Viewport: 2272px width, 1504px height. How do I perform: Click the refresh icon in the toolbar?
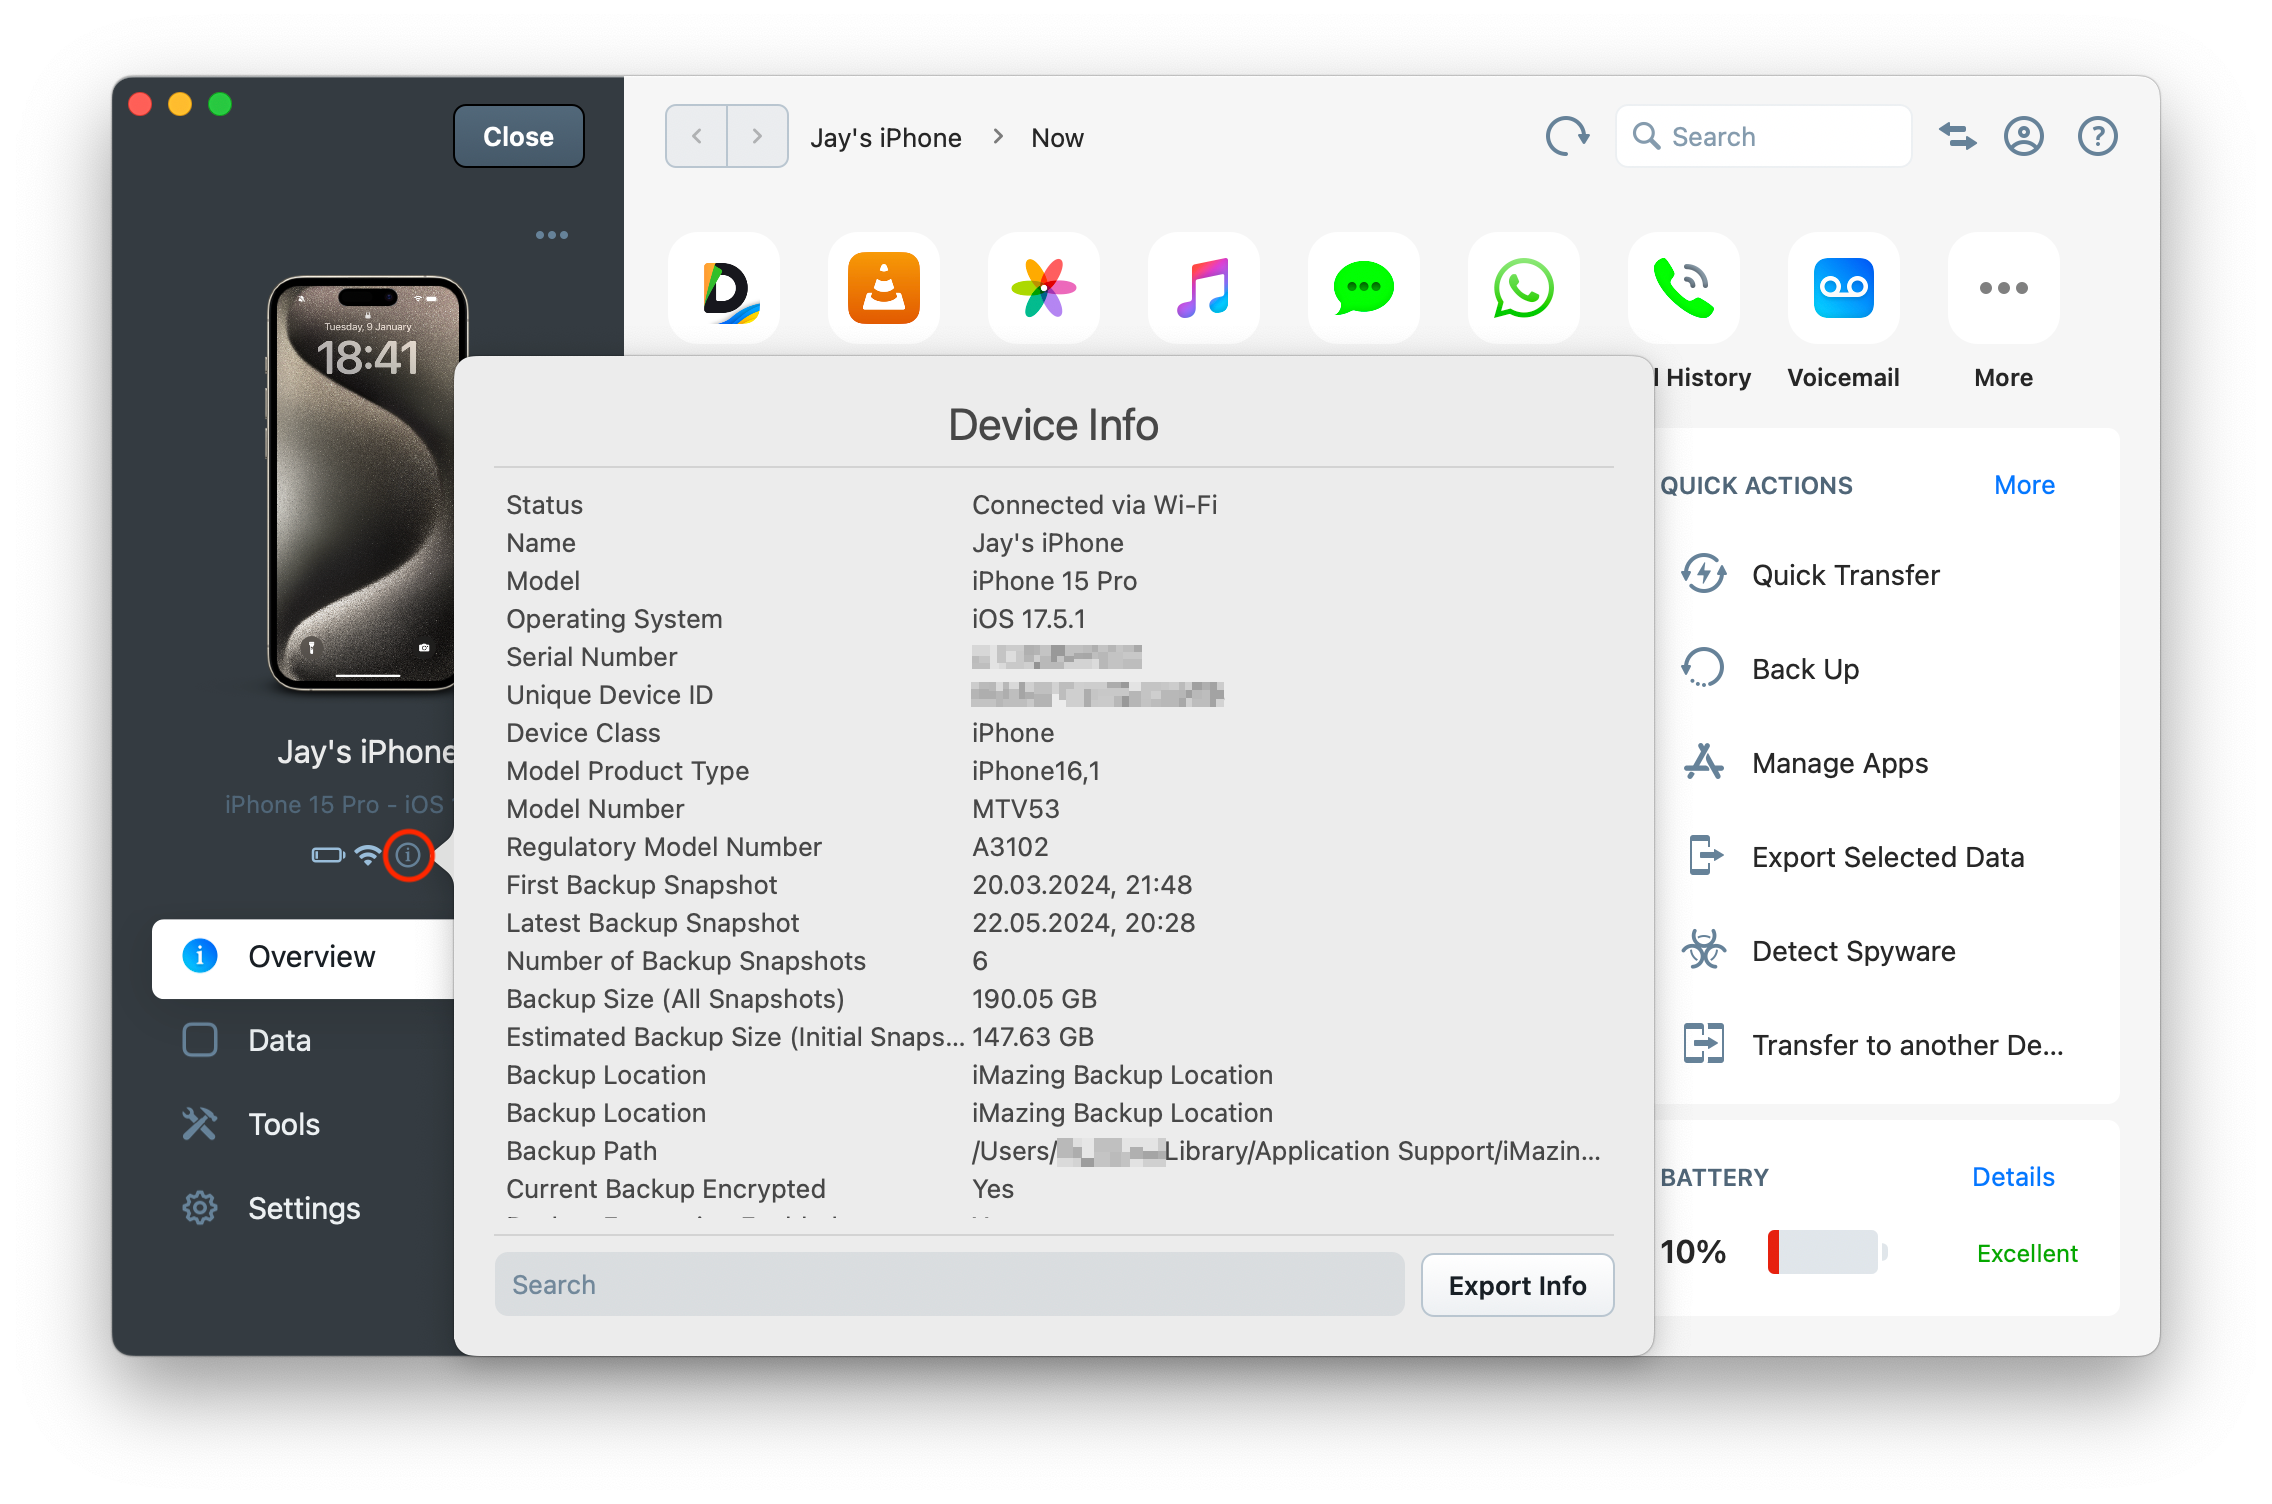click(x=1567, y=136)
